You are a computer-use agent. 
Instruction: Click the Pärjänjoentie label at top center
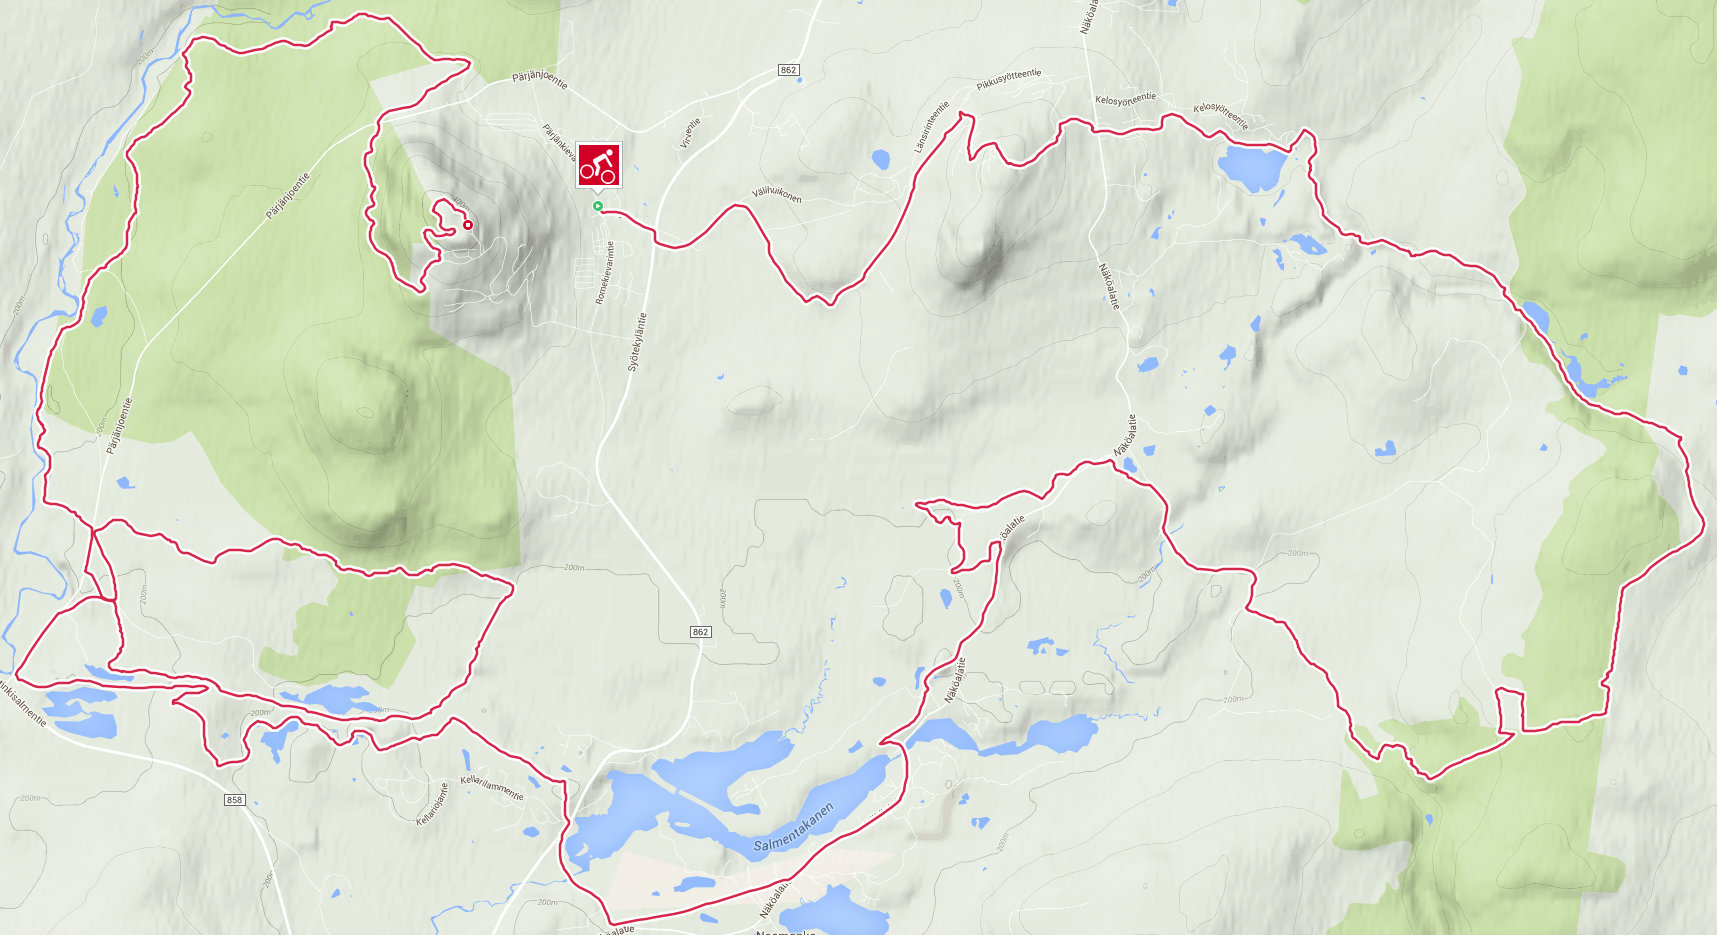coord(540,79)
